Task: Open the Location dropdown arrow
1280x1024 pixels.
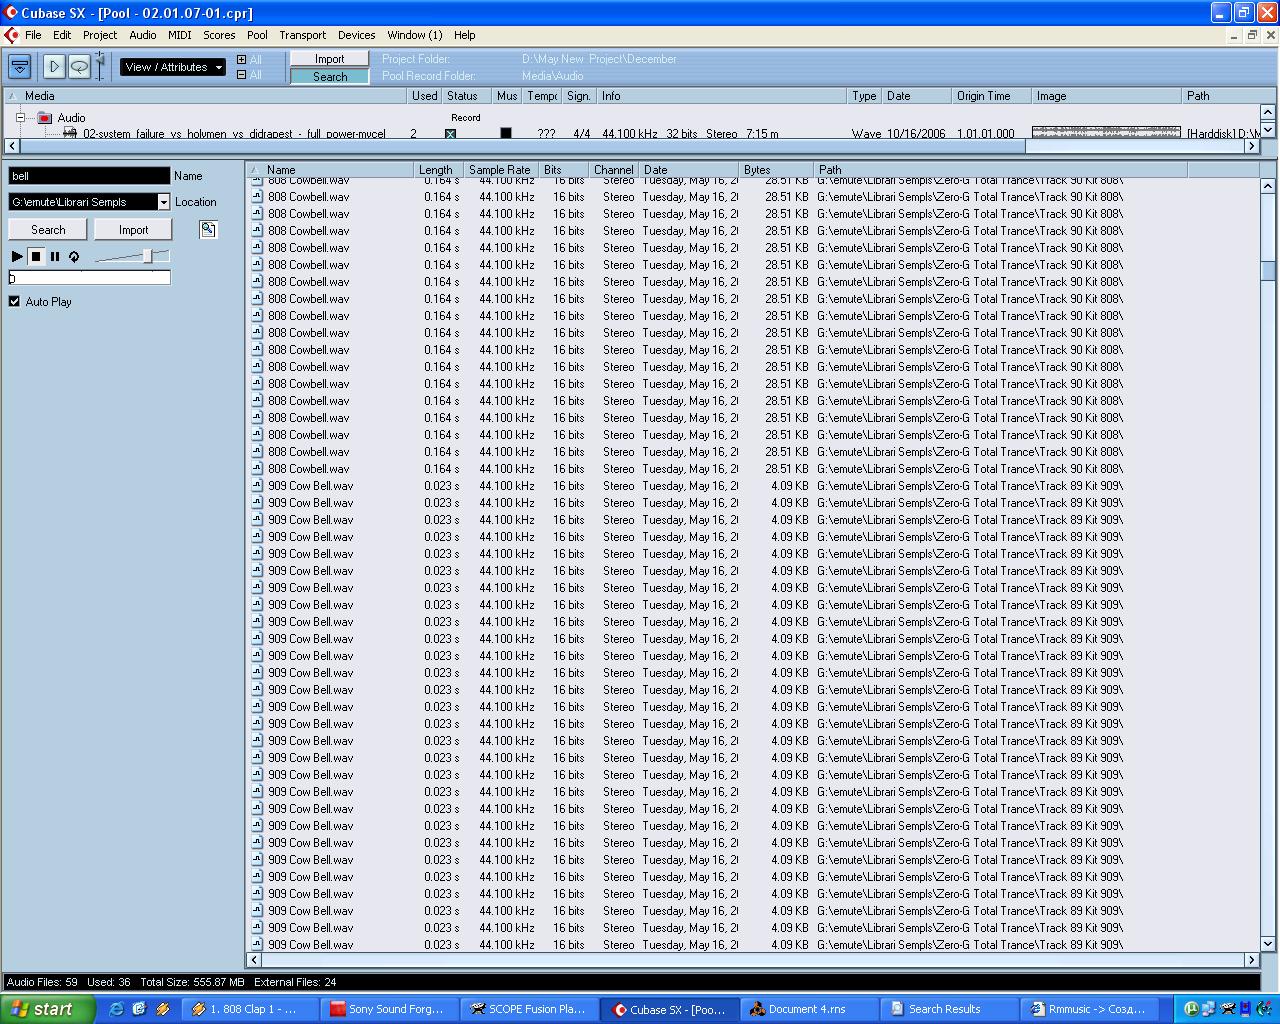Action: click(x=164, y=202)
